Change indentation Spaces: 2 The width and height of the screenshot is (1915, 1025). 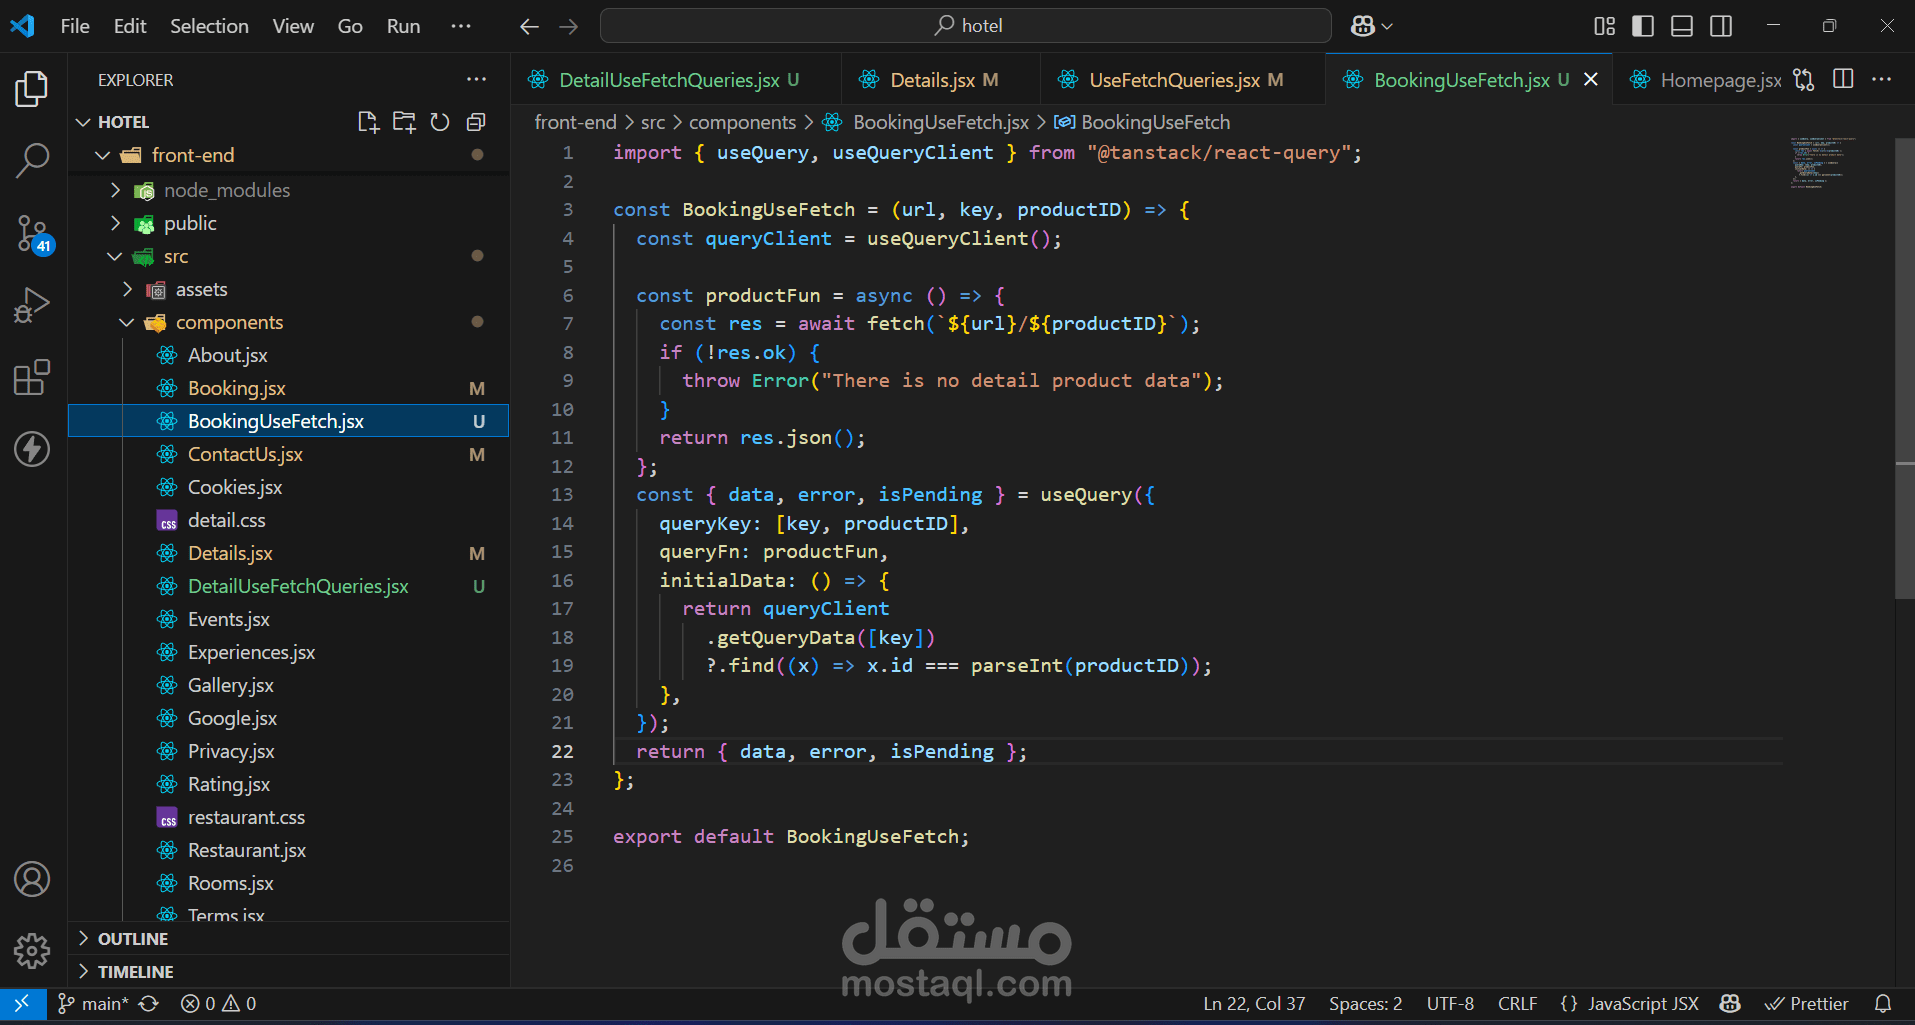click(1365, 1003)
